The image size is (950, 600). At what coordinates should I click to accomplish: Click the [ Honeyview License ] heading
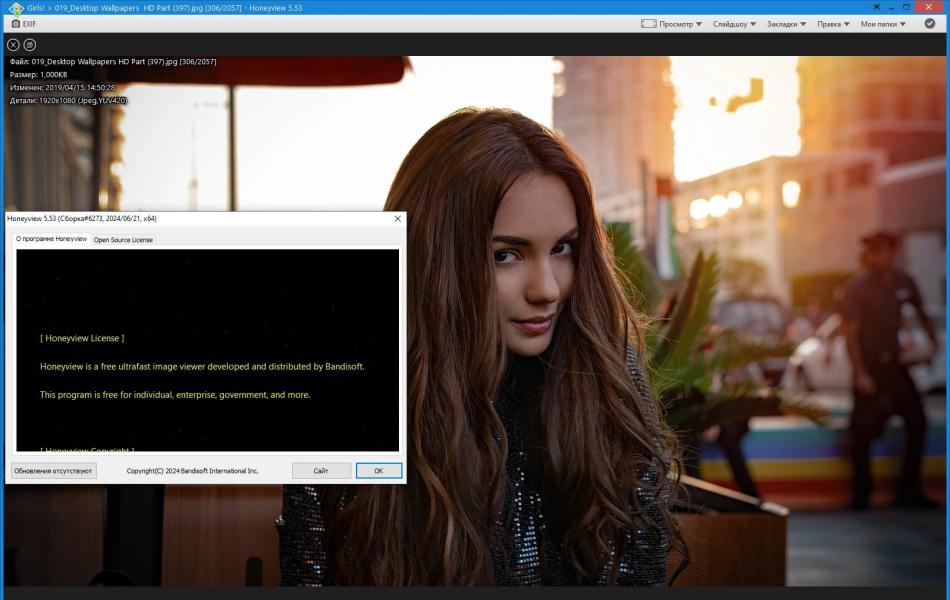point(82,338)
